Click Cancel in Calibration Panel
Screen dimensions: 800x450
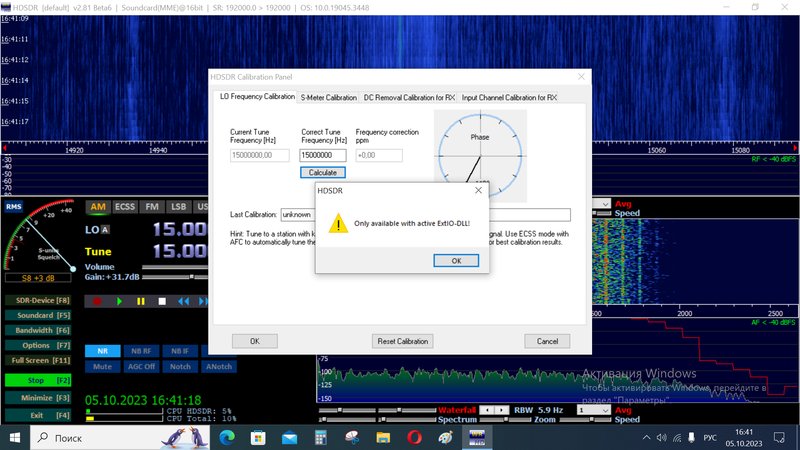pyautogui.click(x=547, y=341)
